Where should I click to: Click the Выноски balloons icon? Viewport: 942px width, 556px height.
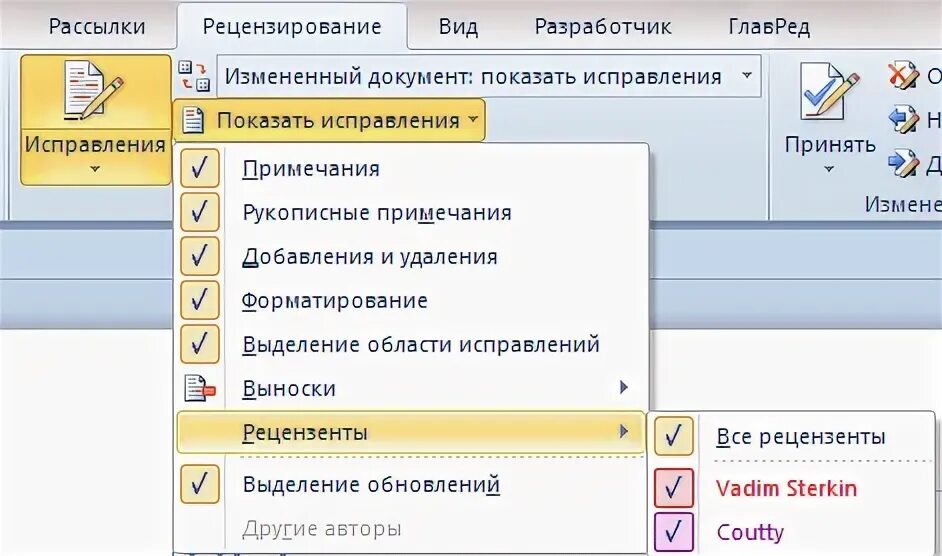(x=199, y=388)
